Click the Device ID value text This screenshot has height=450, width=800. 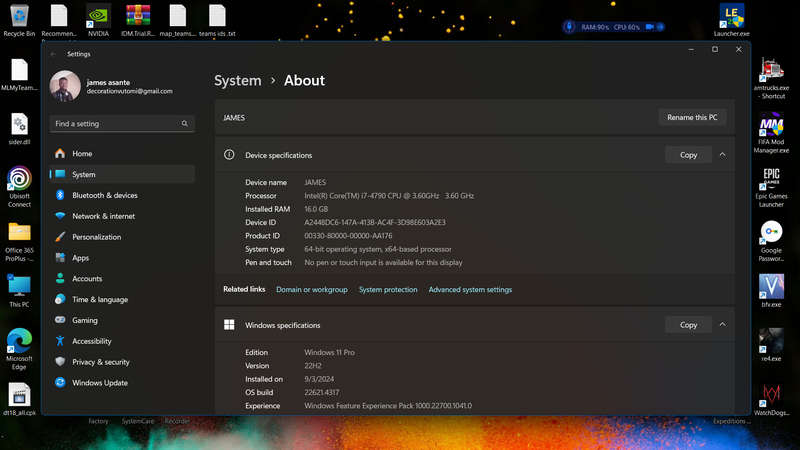tap(375, 222)
